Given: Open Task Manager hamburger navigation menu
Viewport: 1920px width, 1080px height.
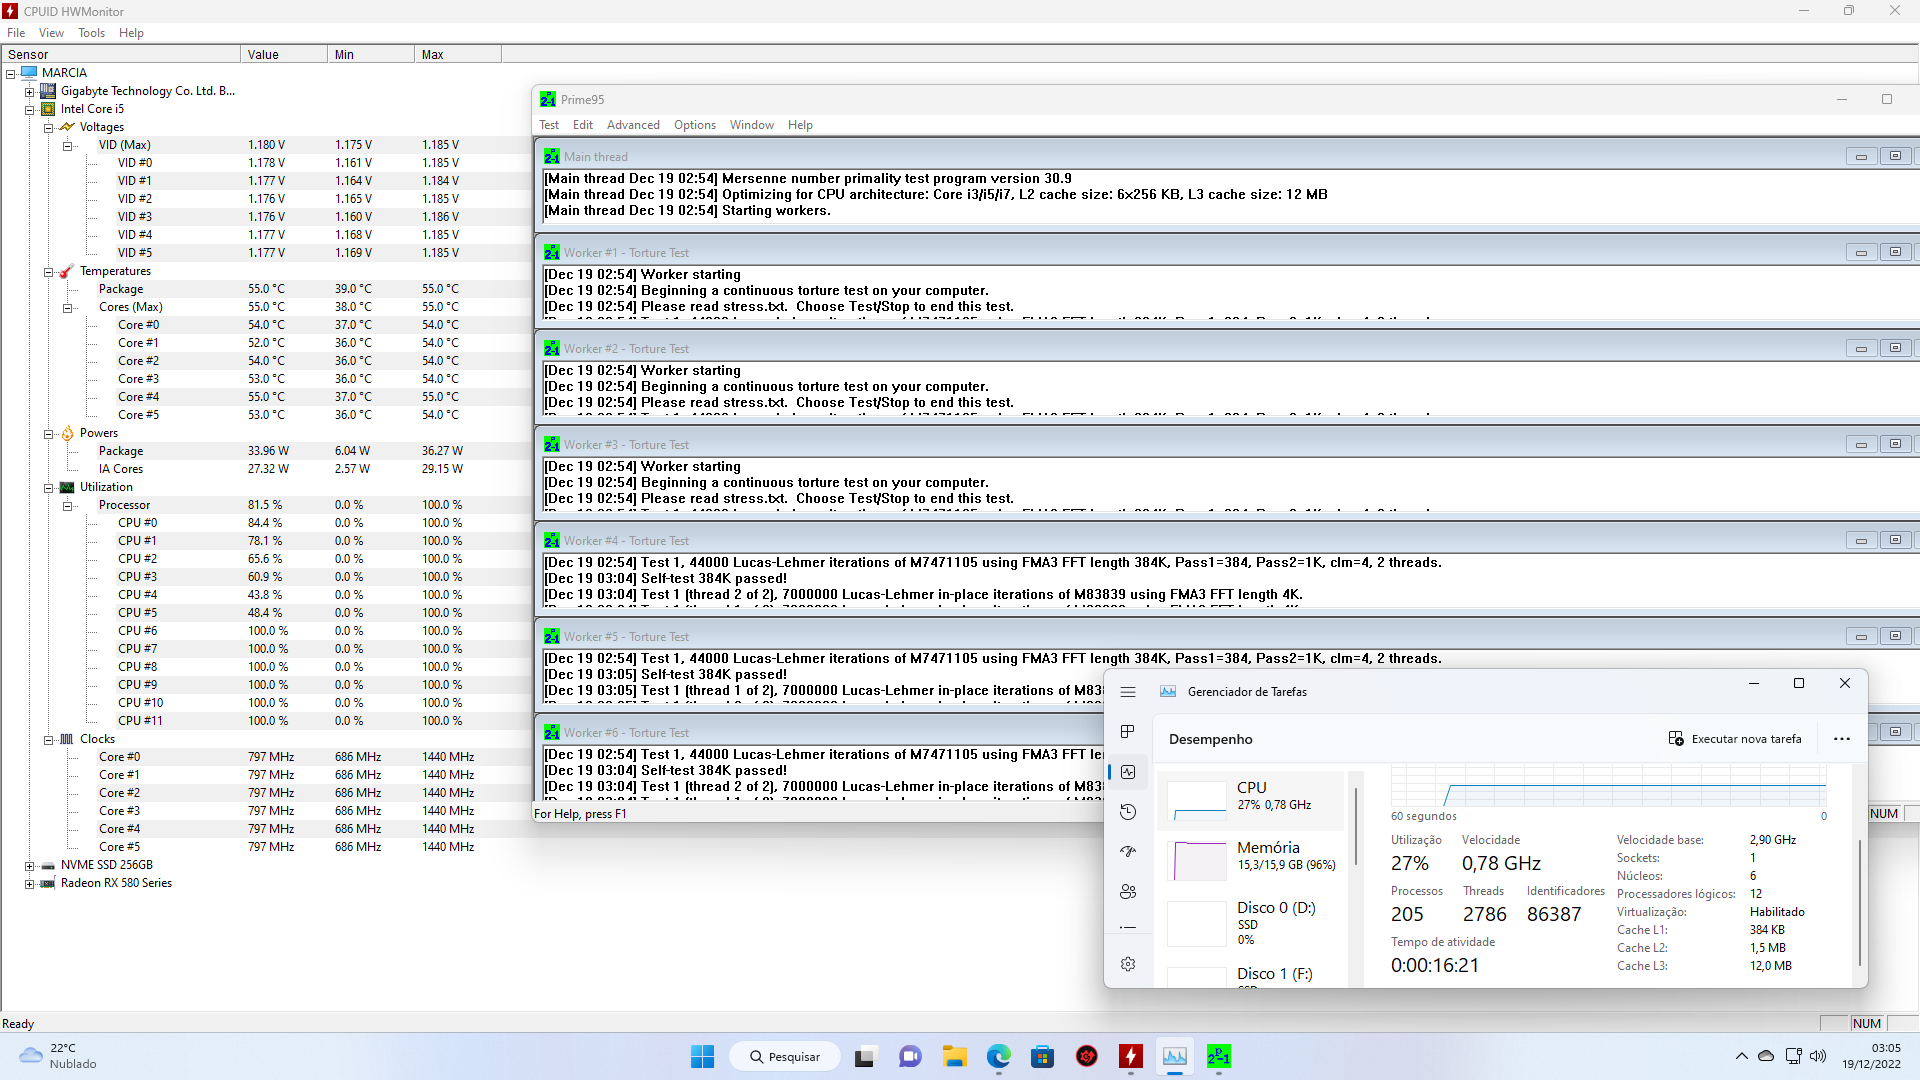Looking at the screenshot, I should click(1128, 692).
